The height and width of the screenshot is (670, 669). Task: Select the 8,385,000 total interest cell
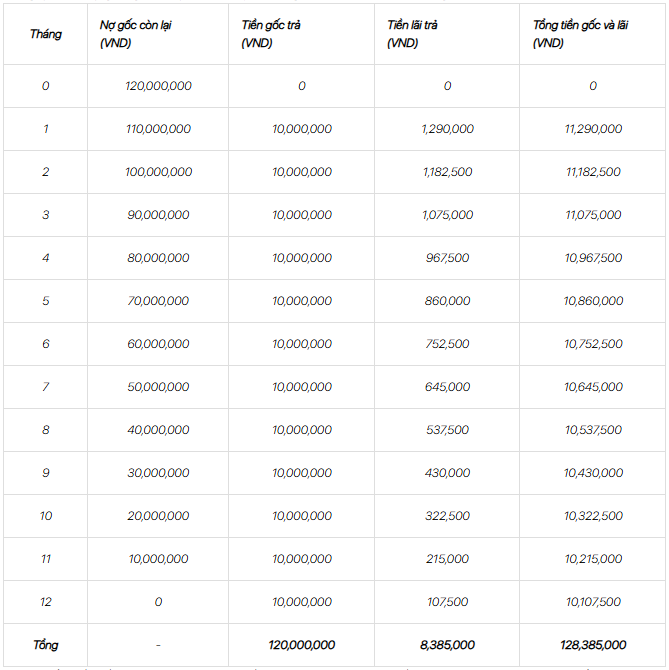coord(447,645)
